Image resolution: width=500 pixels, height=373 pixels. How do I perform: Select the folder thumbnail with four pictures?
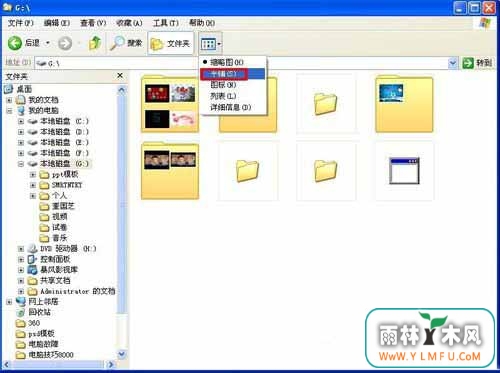170,104
